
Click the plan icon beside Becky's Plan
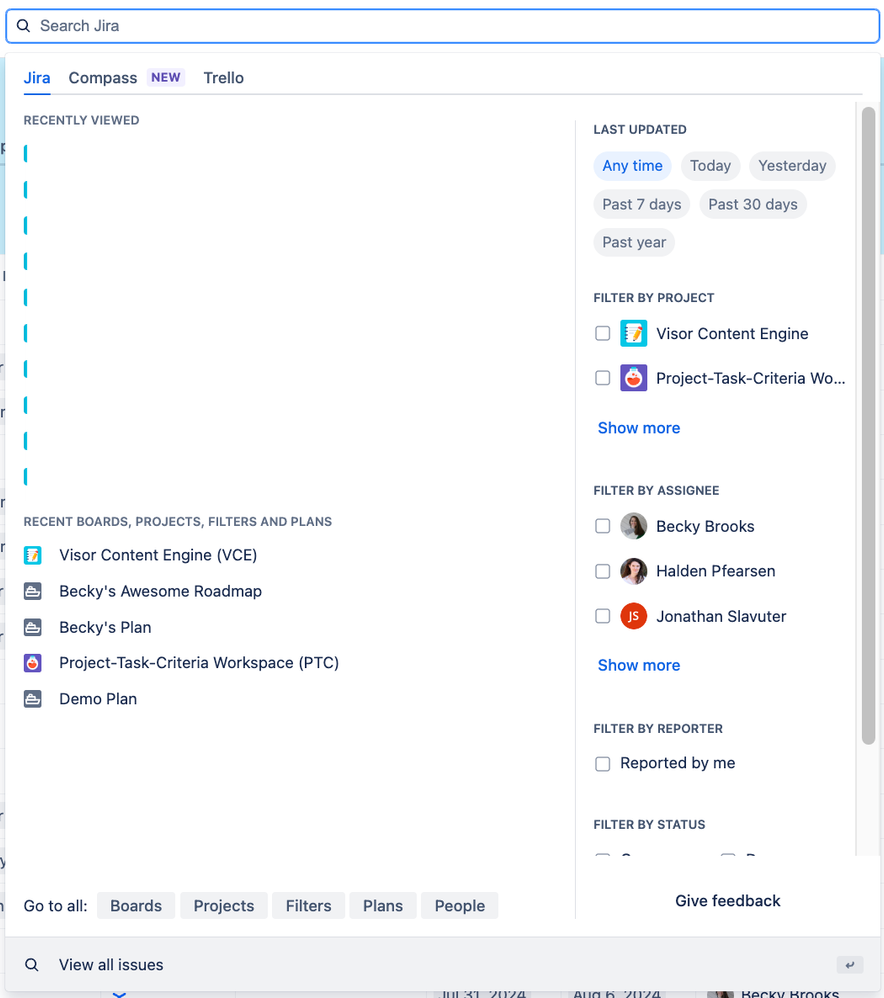coord(33,627)
